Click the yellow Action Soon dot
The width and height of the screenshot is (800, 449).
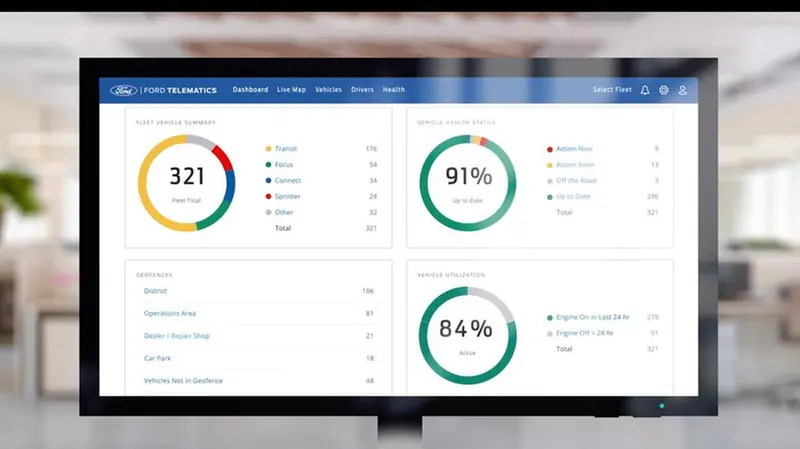pyautogui.click(x=549, y=165)
